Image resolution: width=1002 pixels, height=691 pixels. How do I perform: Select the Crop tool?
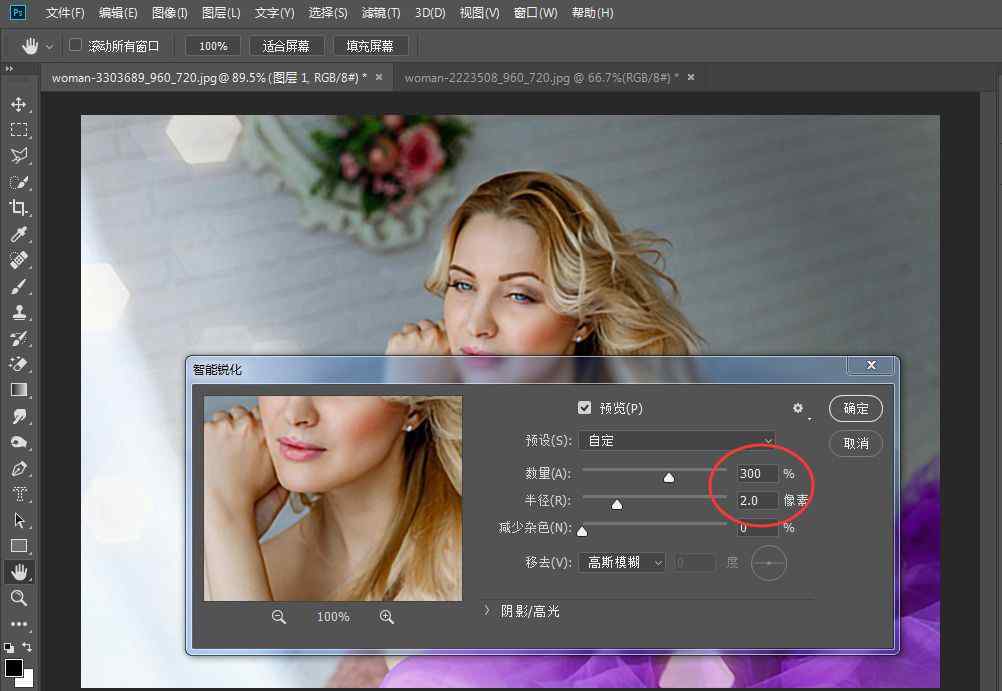pyautogui.click(x=18, y=208)
